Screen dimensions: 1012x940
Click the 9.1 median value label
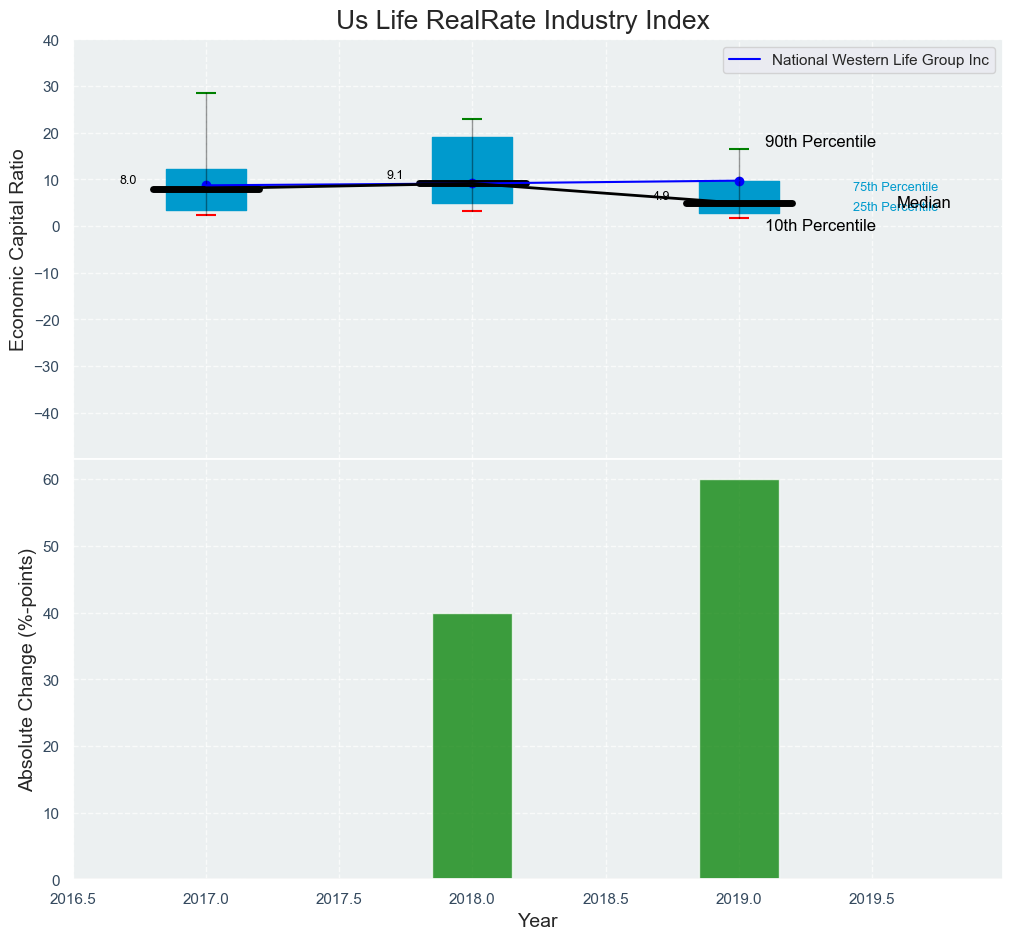395,175
